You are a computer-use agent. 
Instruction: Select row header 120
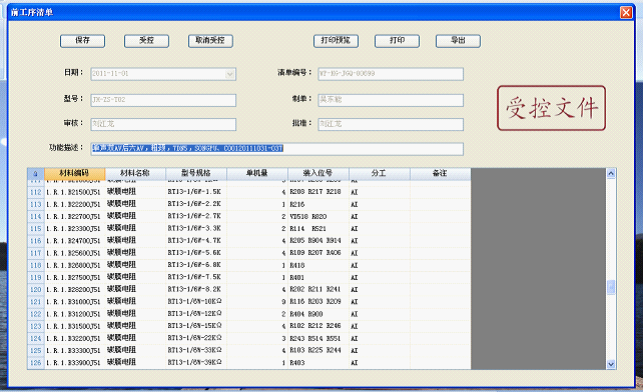36,289
